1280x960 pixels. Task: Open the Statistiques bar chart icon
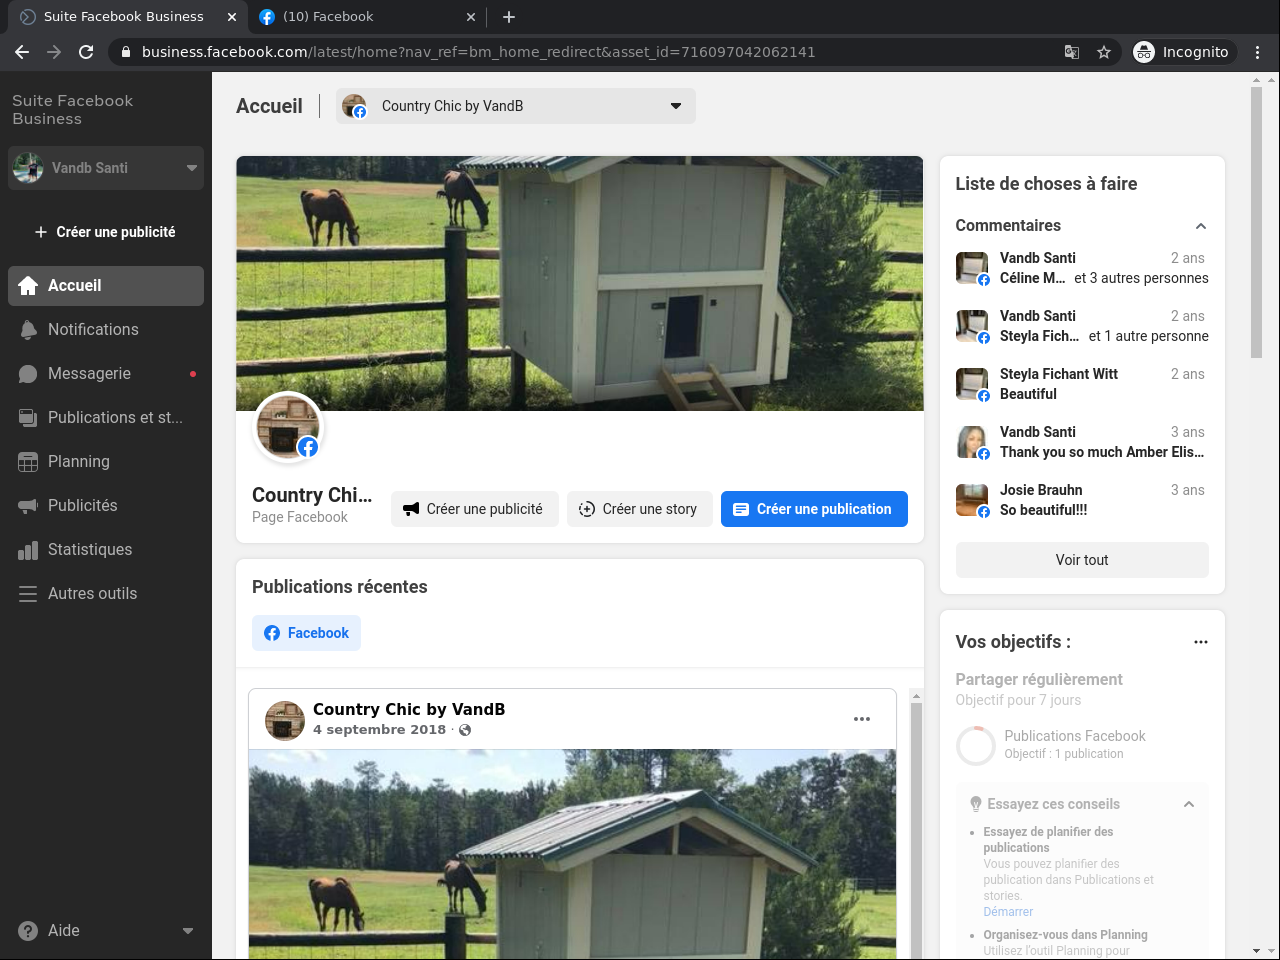pyautogui.click(x=28, y=550)
